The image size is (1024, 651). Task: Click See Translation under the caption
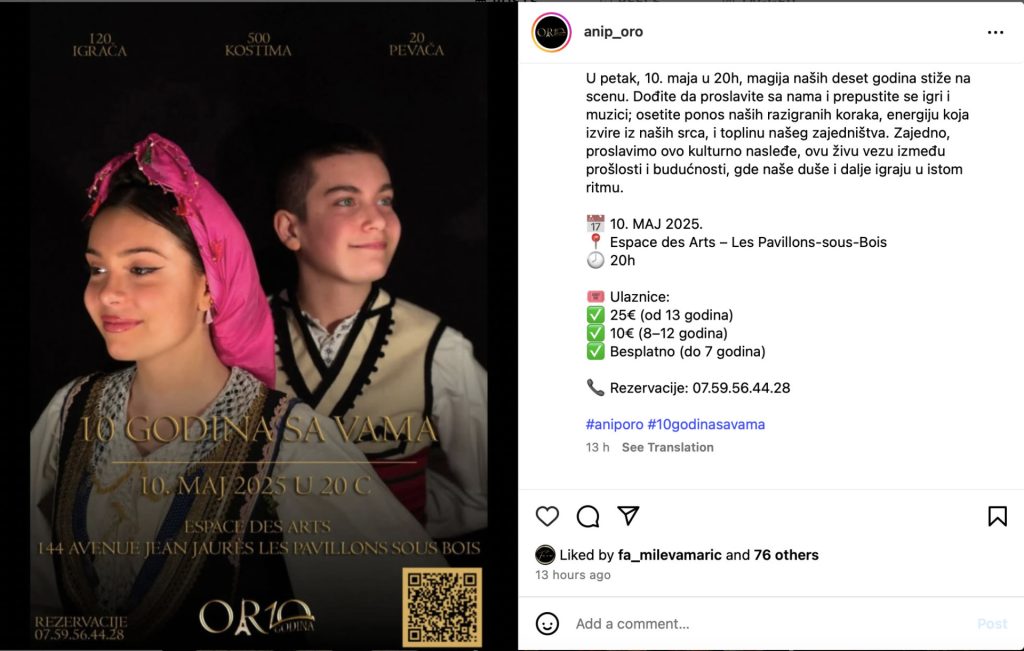[x=667, y=447]
